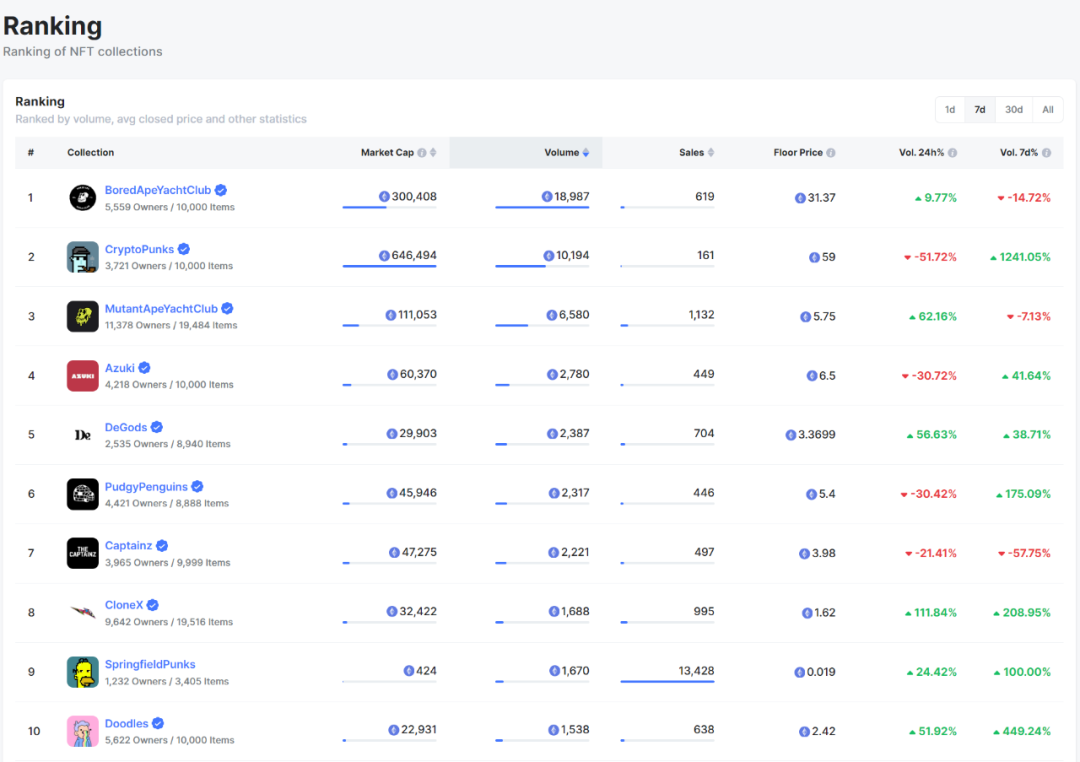This screenshot has height=762, width=1080.
Task: Select the 7d time range
Action: pyautogui.click(x=979, y=110)
